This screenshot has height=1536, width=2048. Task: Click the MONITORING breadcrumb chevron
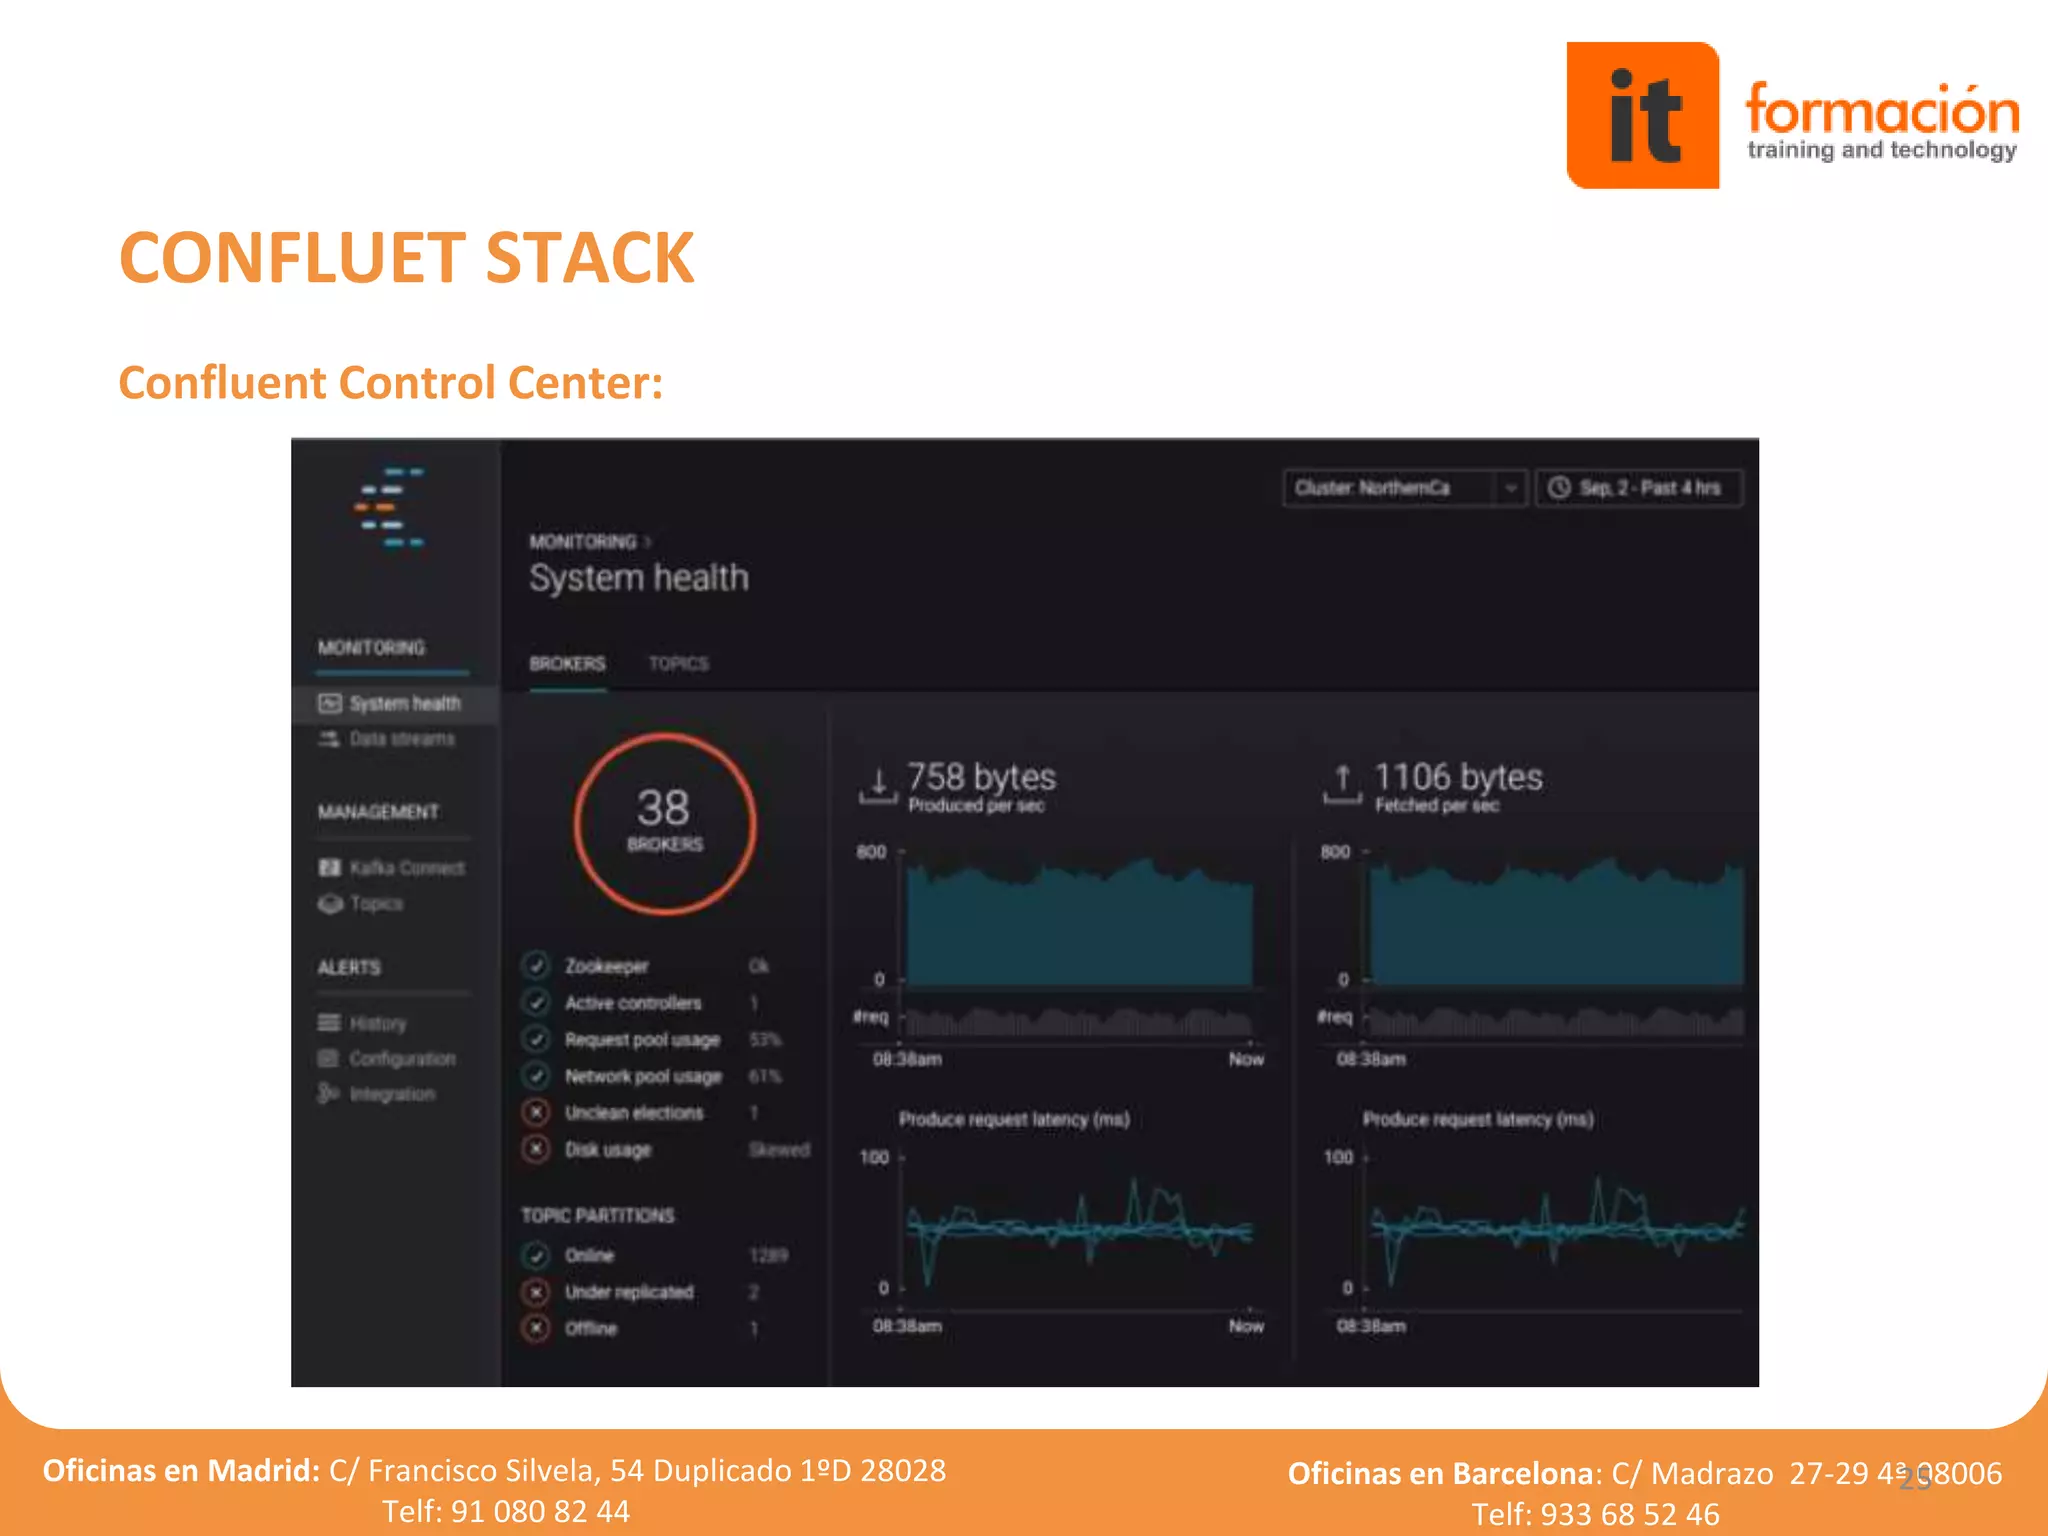[x=648, y=541]
